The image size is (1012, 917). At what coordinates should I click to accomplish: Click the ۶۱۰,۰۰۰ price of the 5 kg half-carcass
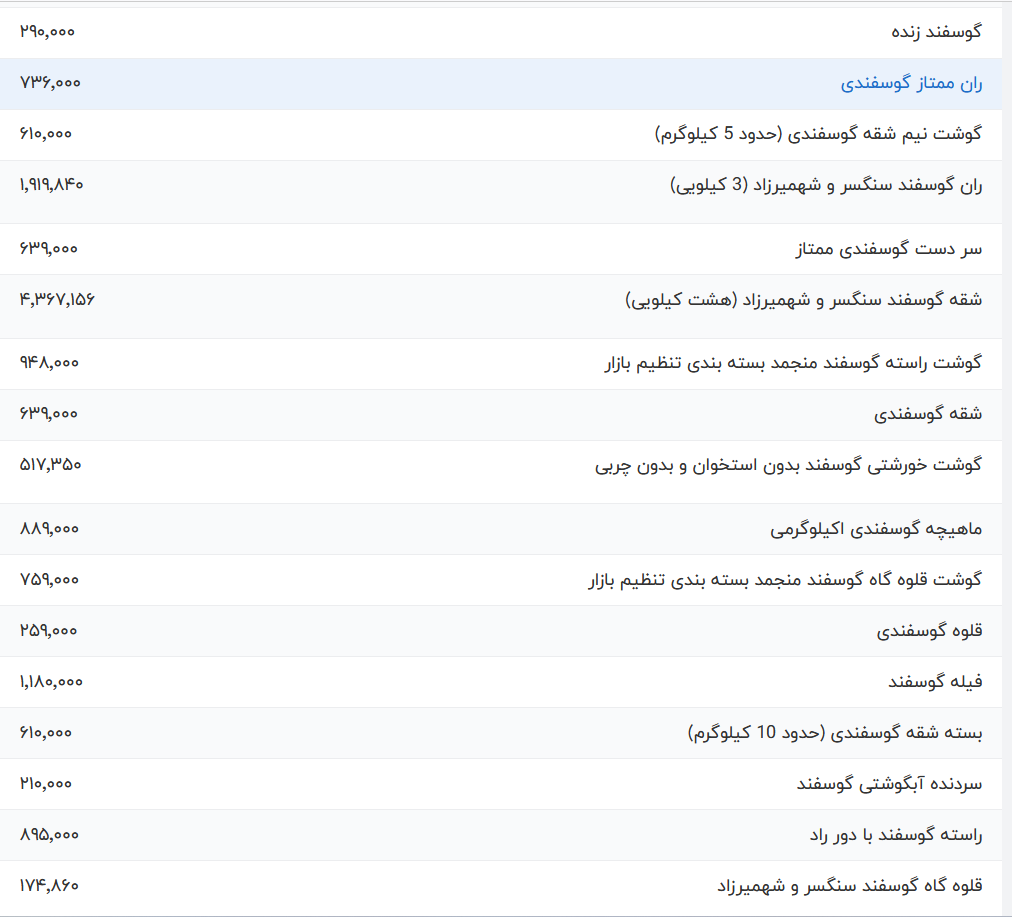point(46,134)
